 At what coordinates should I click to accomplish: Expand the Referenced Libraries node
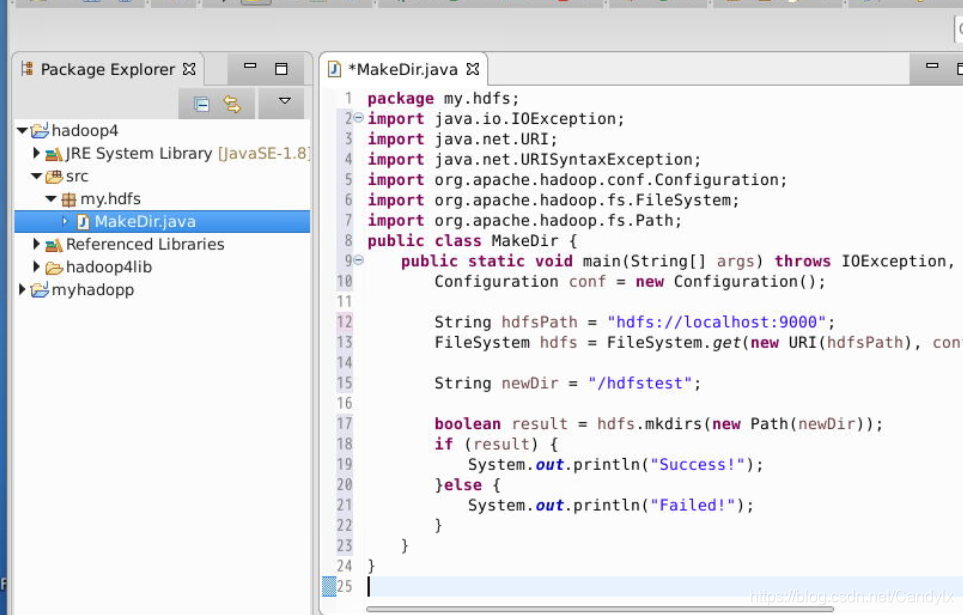point(36,244)
